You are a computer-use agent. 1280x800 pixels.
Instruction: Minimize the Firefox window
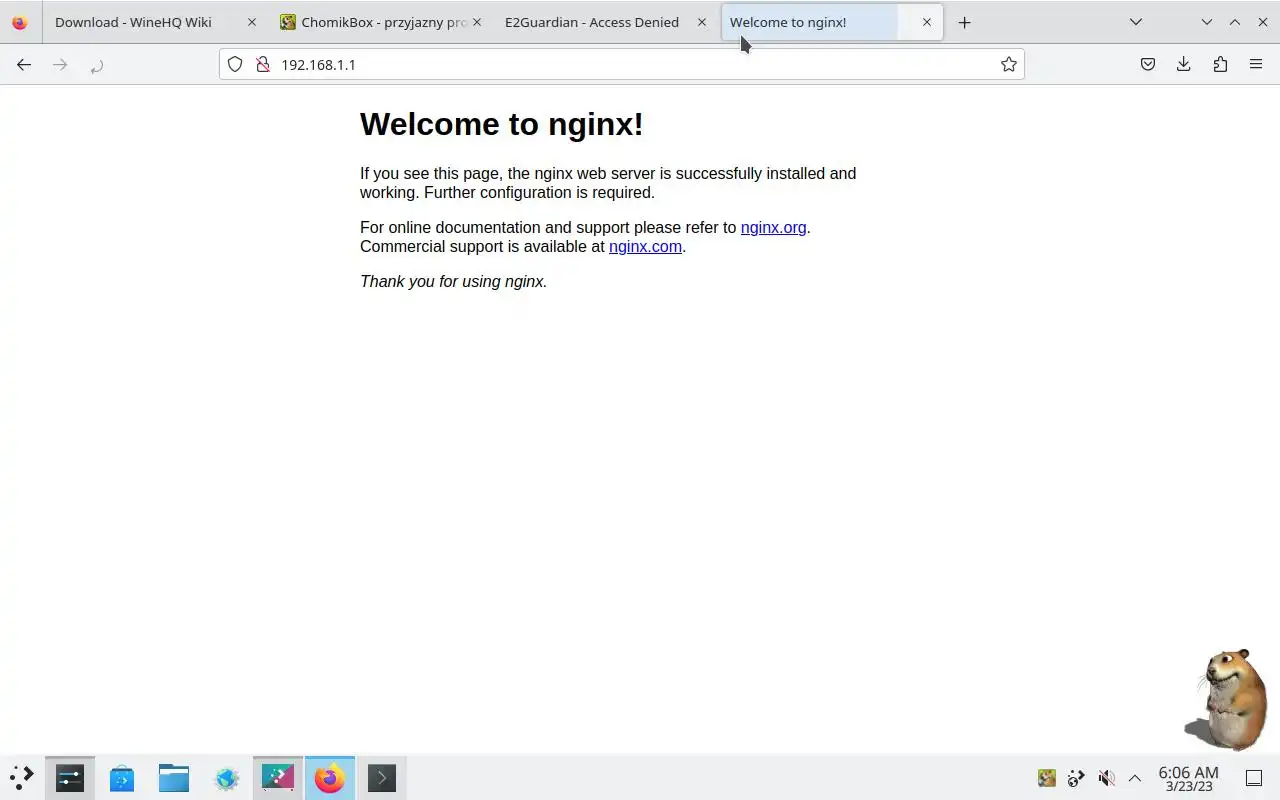click(x=1207, y=22)
